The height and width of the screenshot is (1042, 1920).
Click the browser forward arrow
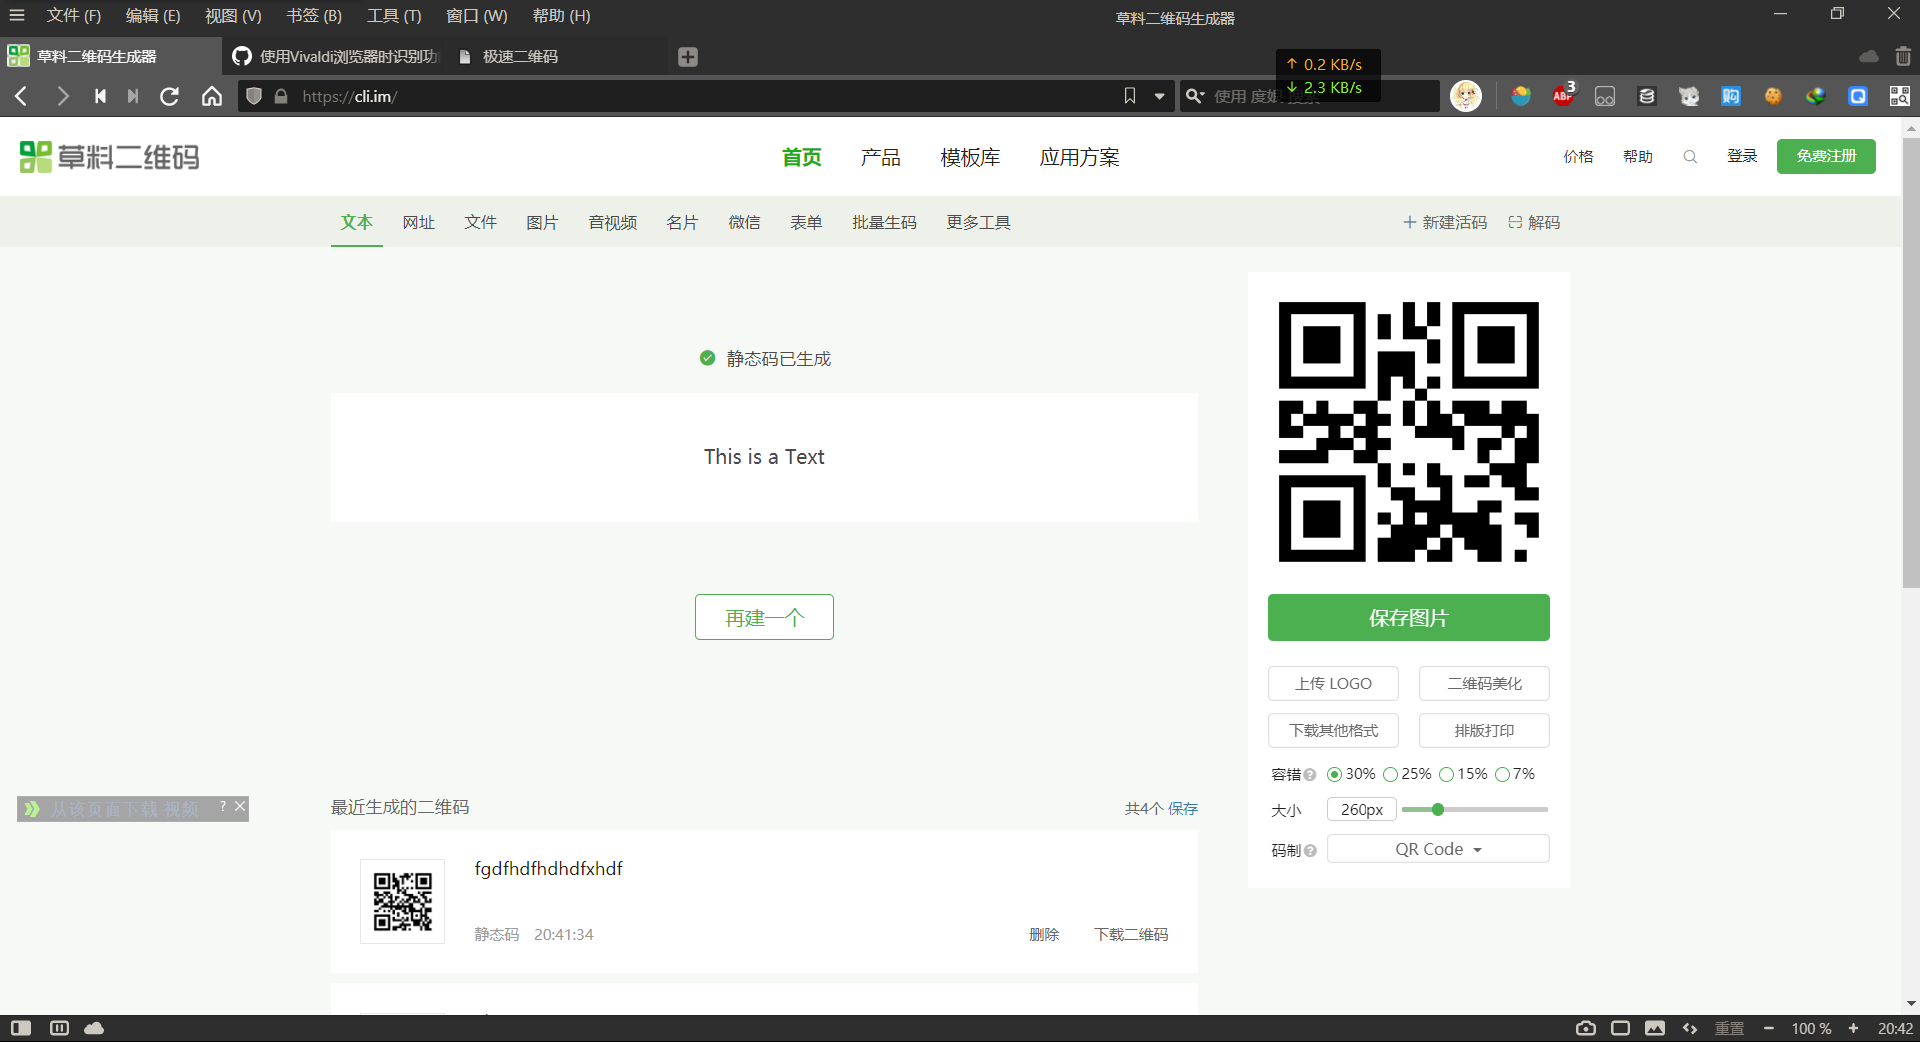tap(63, 96)
